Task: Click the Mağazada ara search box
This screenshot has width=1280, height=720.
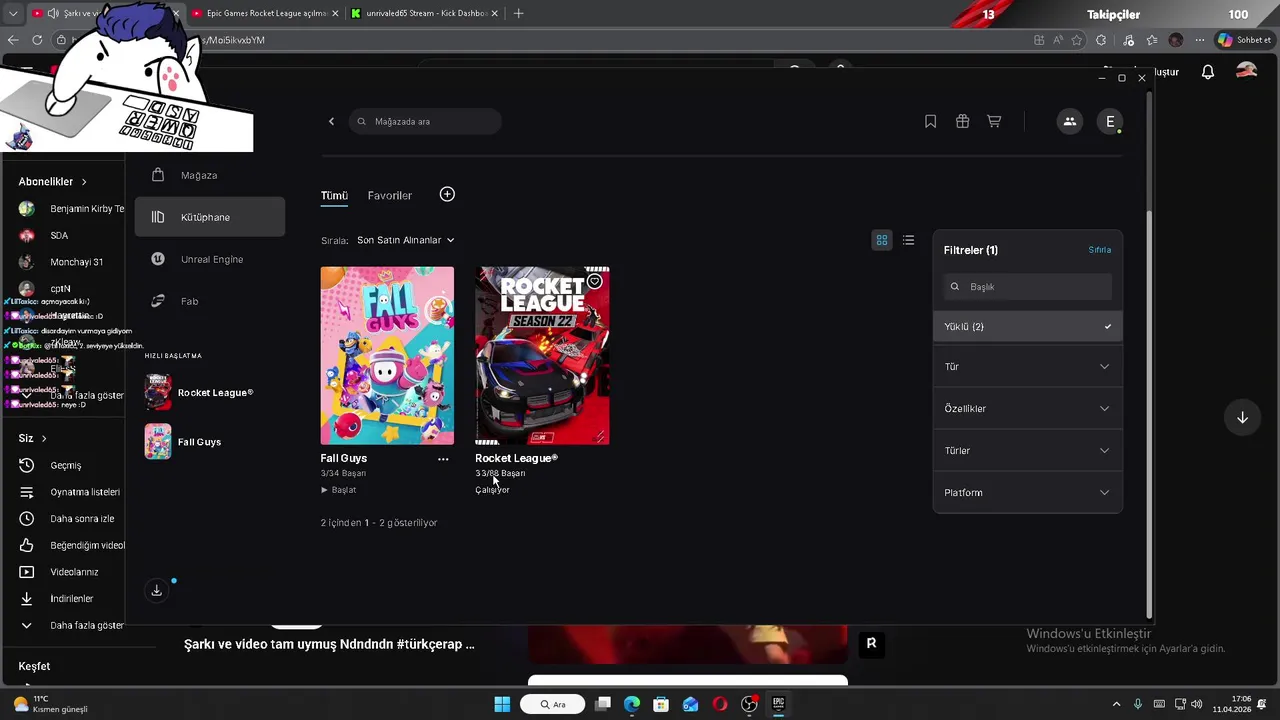Action: [425, 121]
